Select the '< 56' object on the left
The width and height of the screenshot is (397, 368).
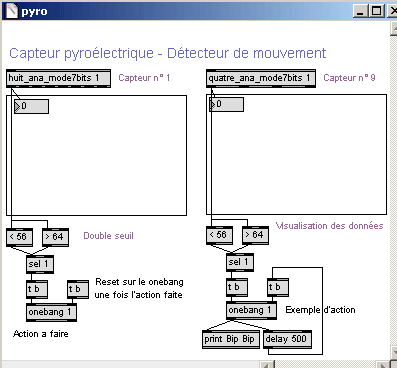tap(20, 237)
